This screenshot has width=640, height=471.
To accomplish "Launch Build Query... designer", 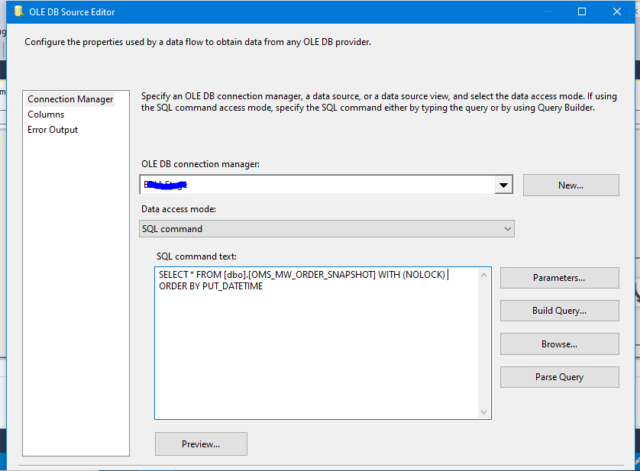I will 559,311.
